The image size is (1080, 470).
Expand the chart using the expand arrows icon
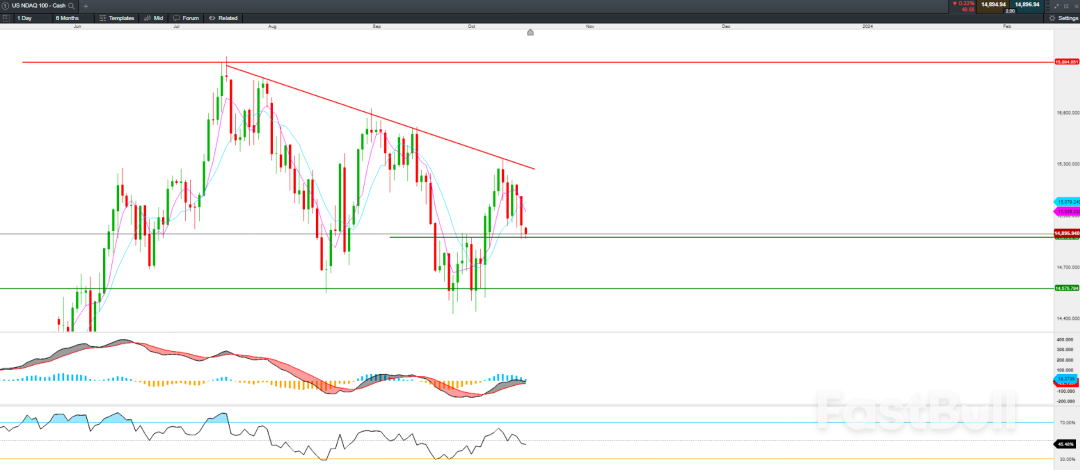[x=1055, y=6]
